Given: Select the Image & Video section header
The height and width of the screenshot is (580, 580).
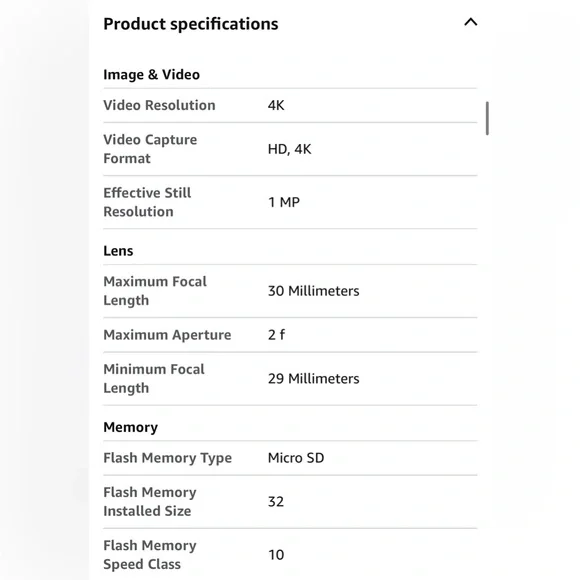Looking at the screenshot, I should click(x=151, y=75).
